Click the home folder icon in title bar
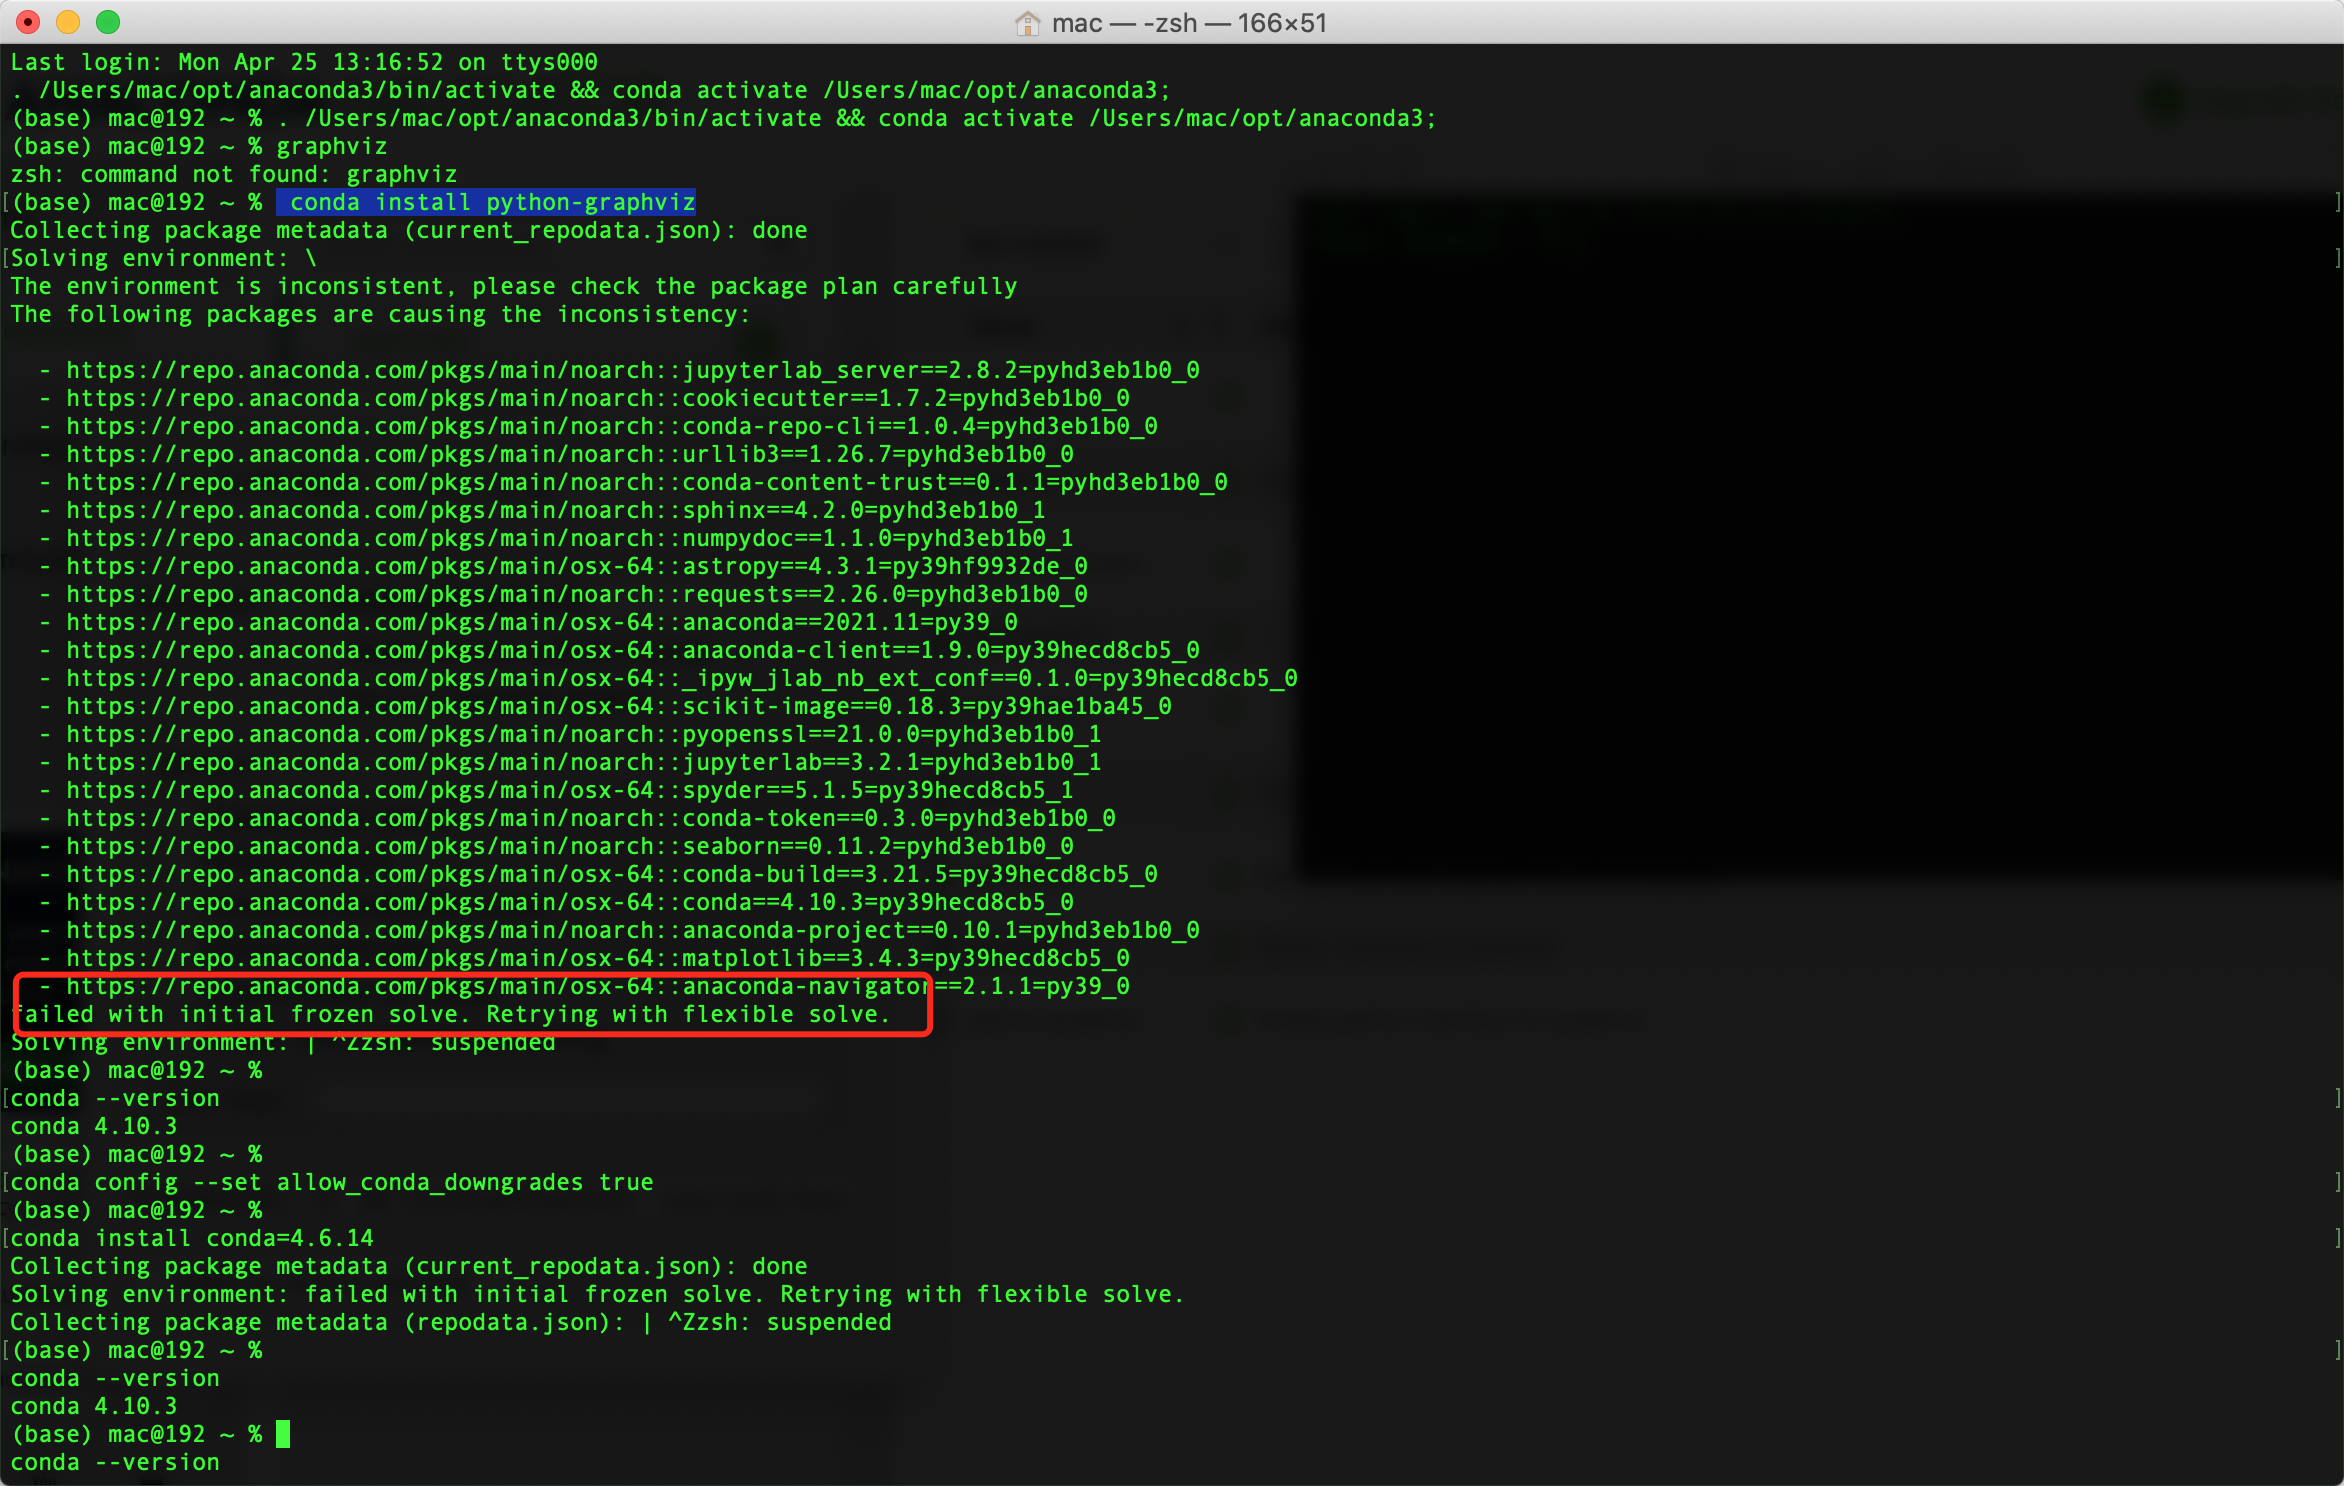 1027,23
